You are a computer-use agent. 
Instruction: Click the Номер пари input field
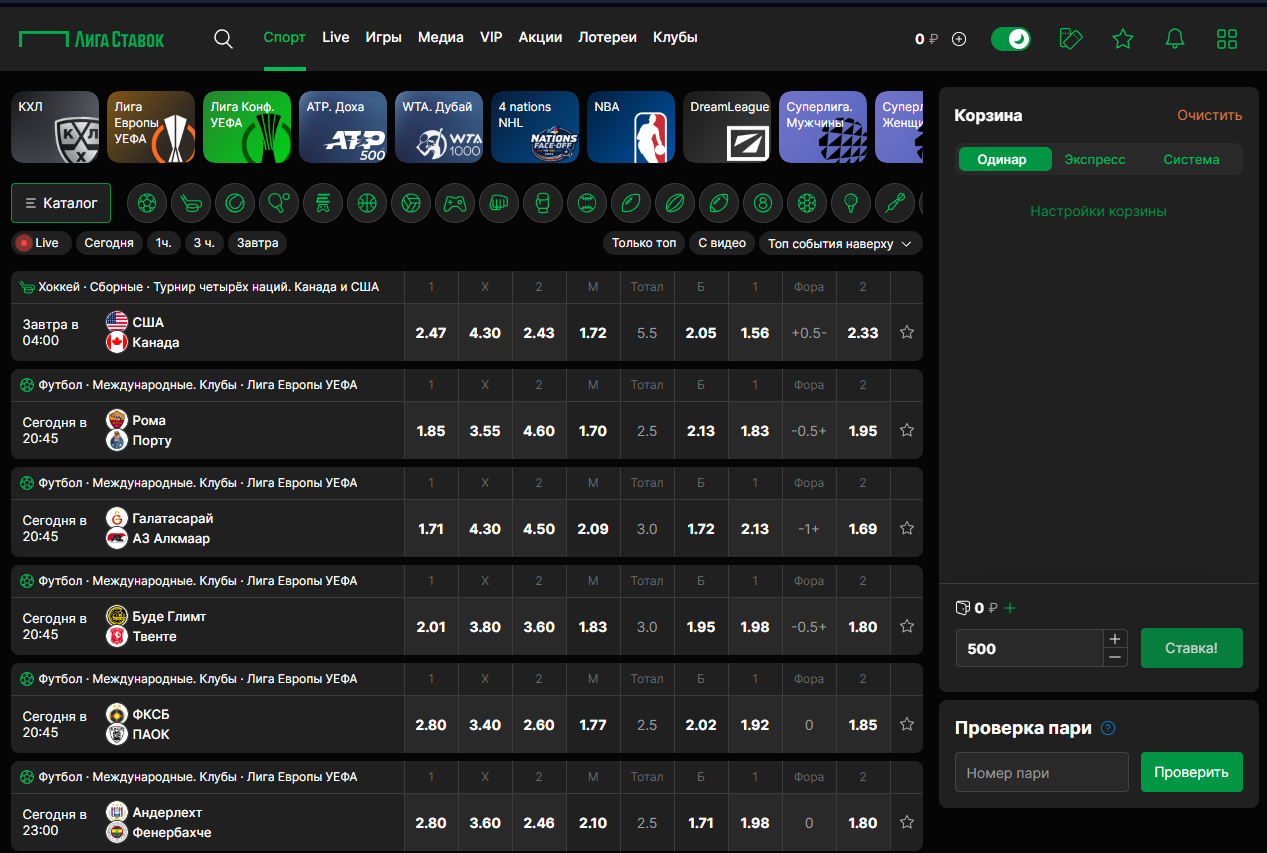(x=1042, y=772)
